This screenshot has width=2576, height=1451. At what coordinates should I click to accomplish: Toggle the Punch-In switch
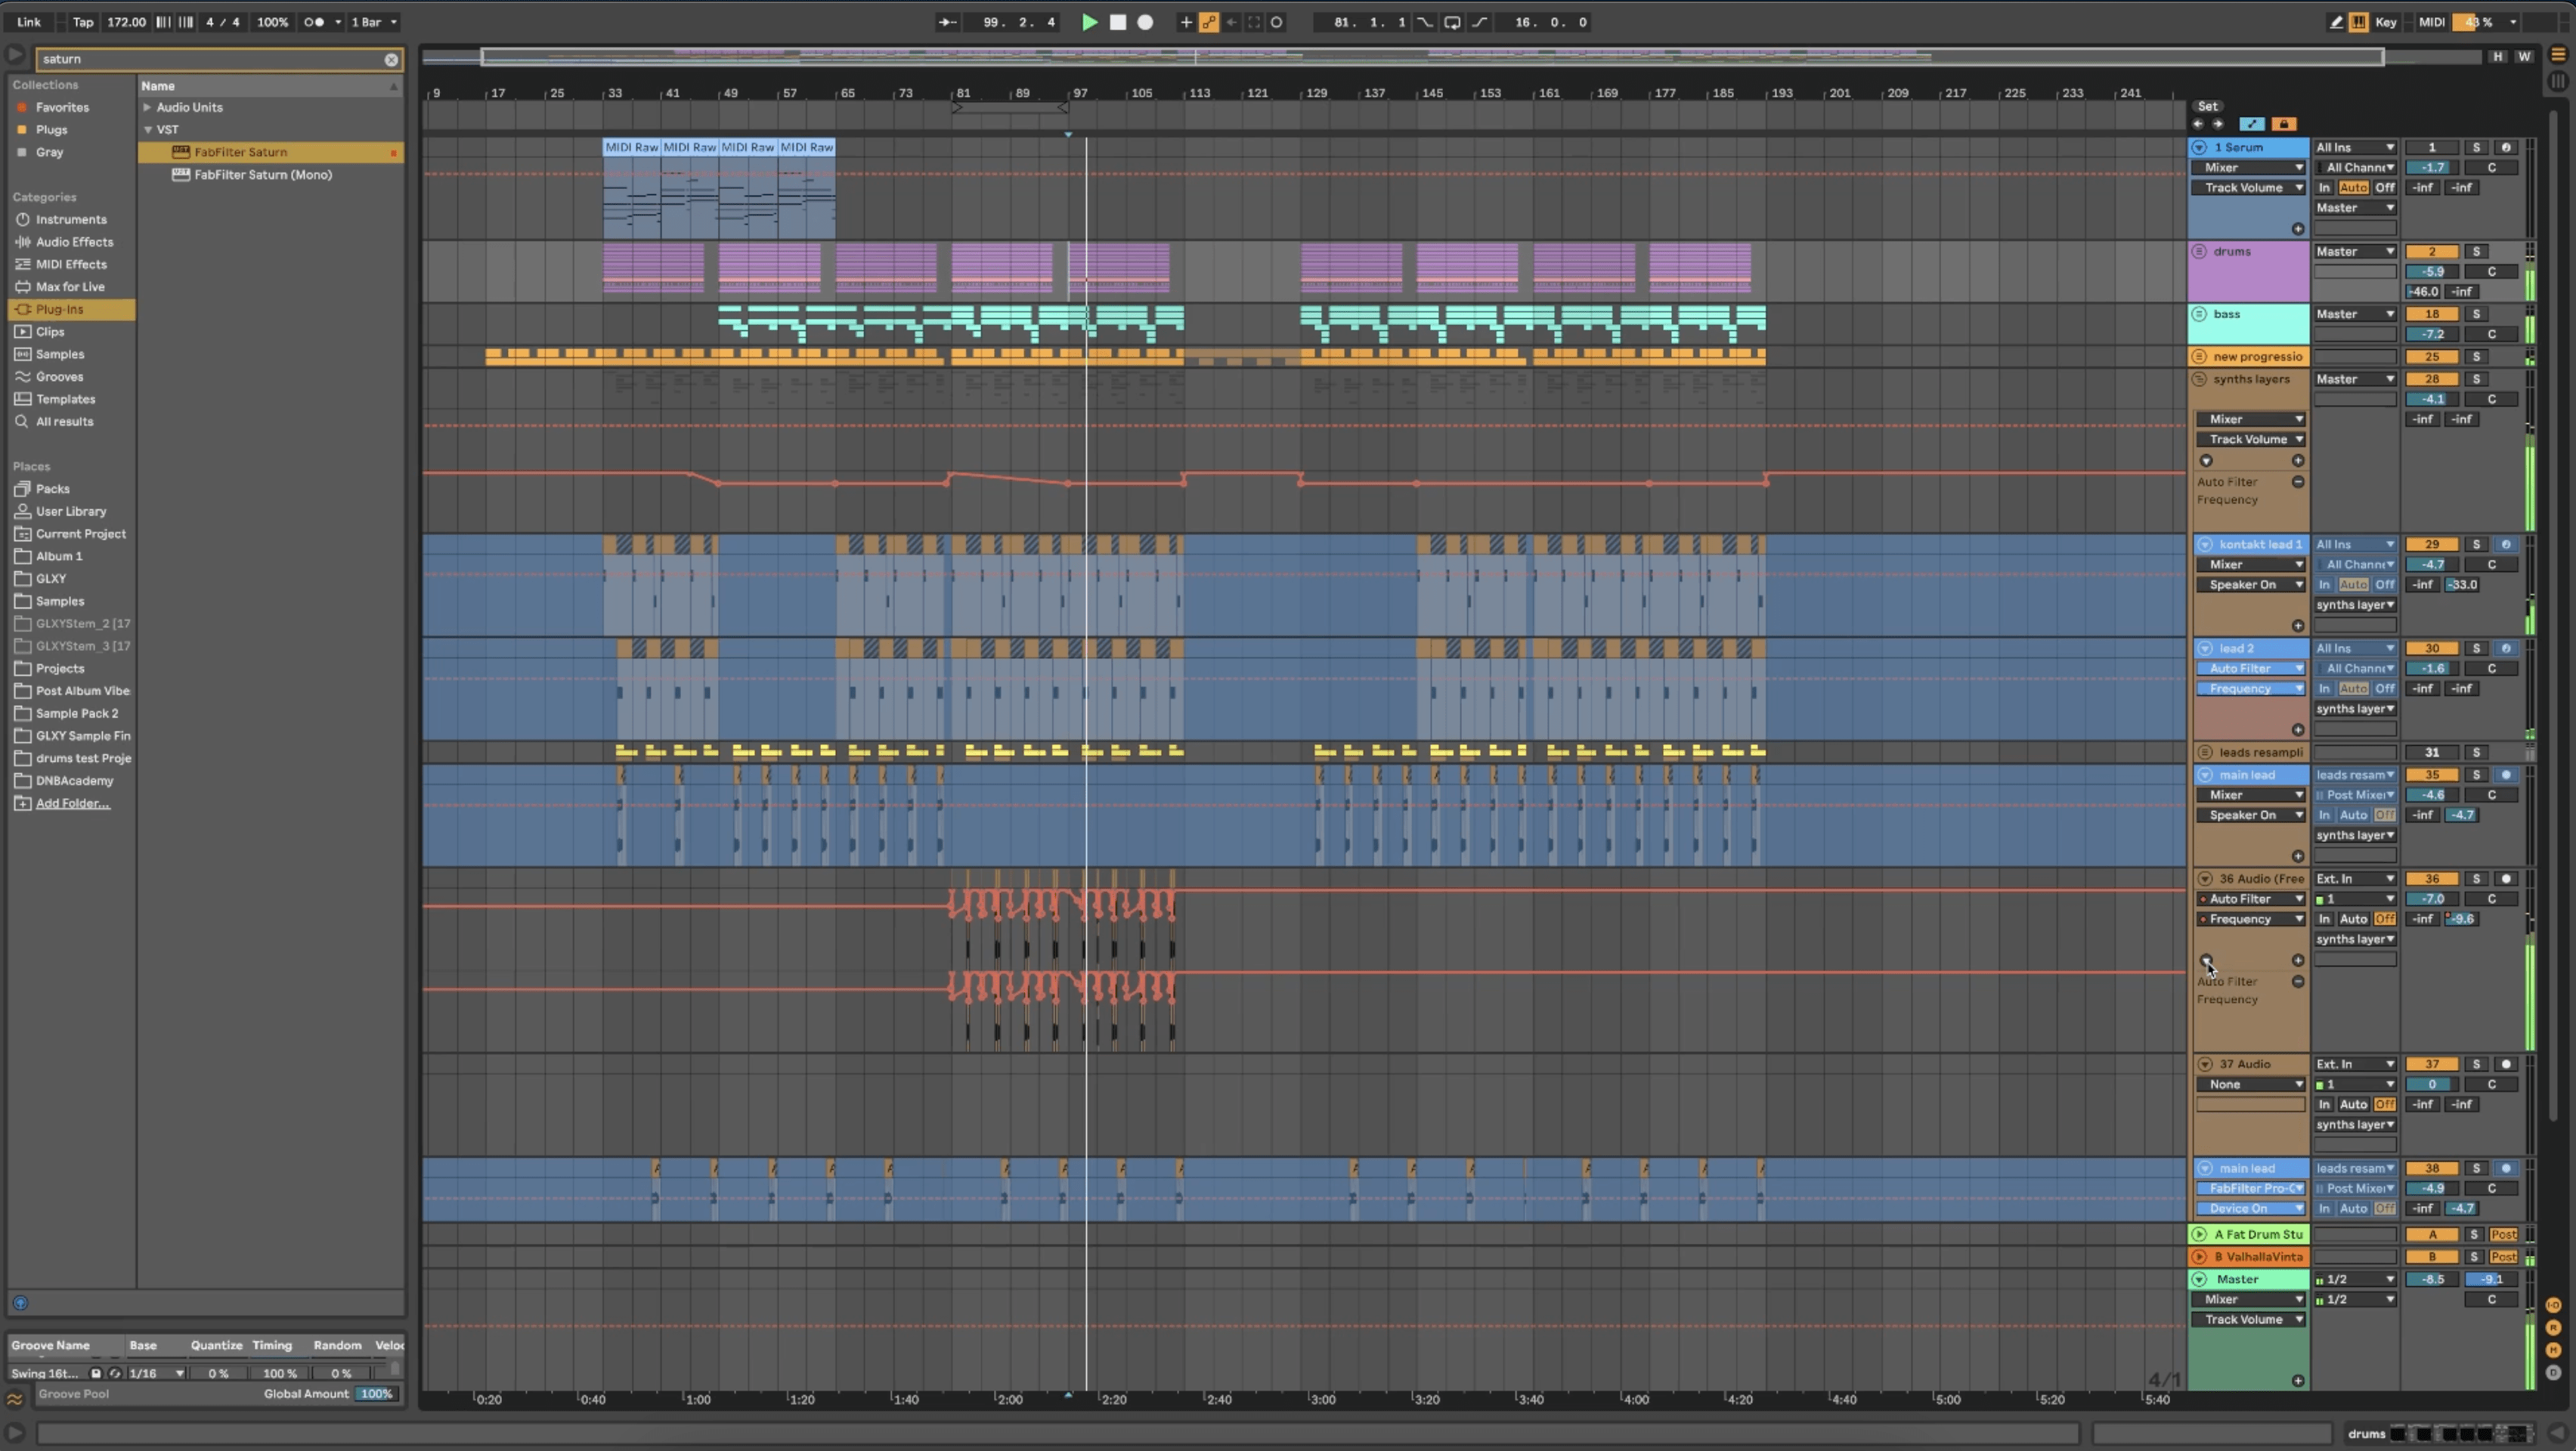1425,22
